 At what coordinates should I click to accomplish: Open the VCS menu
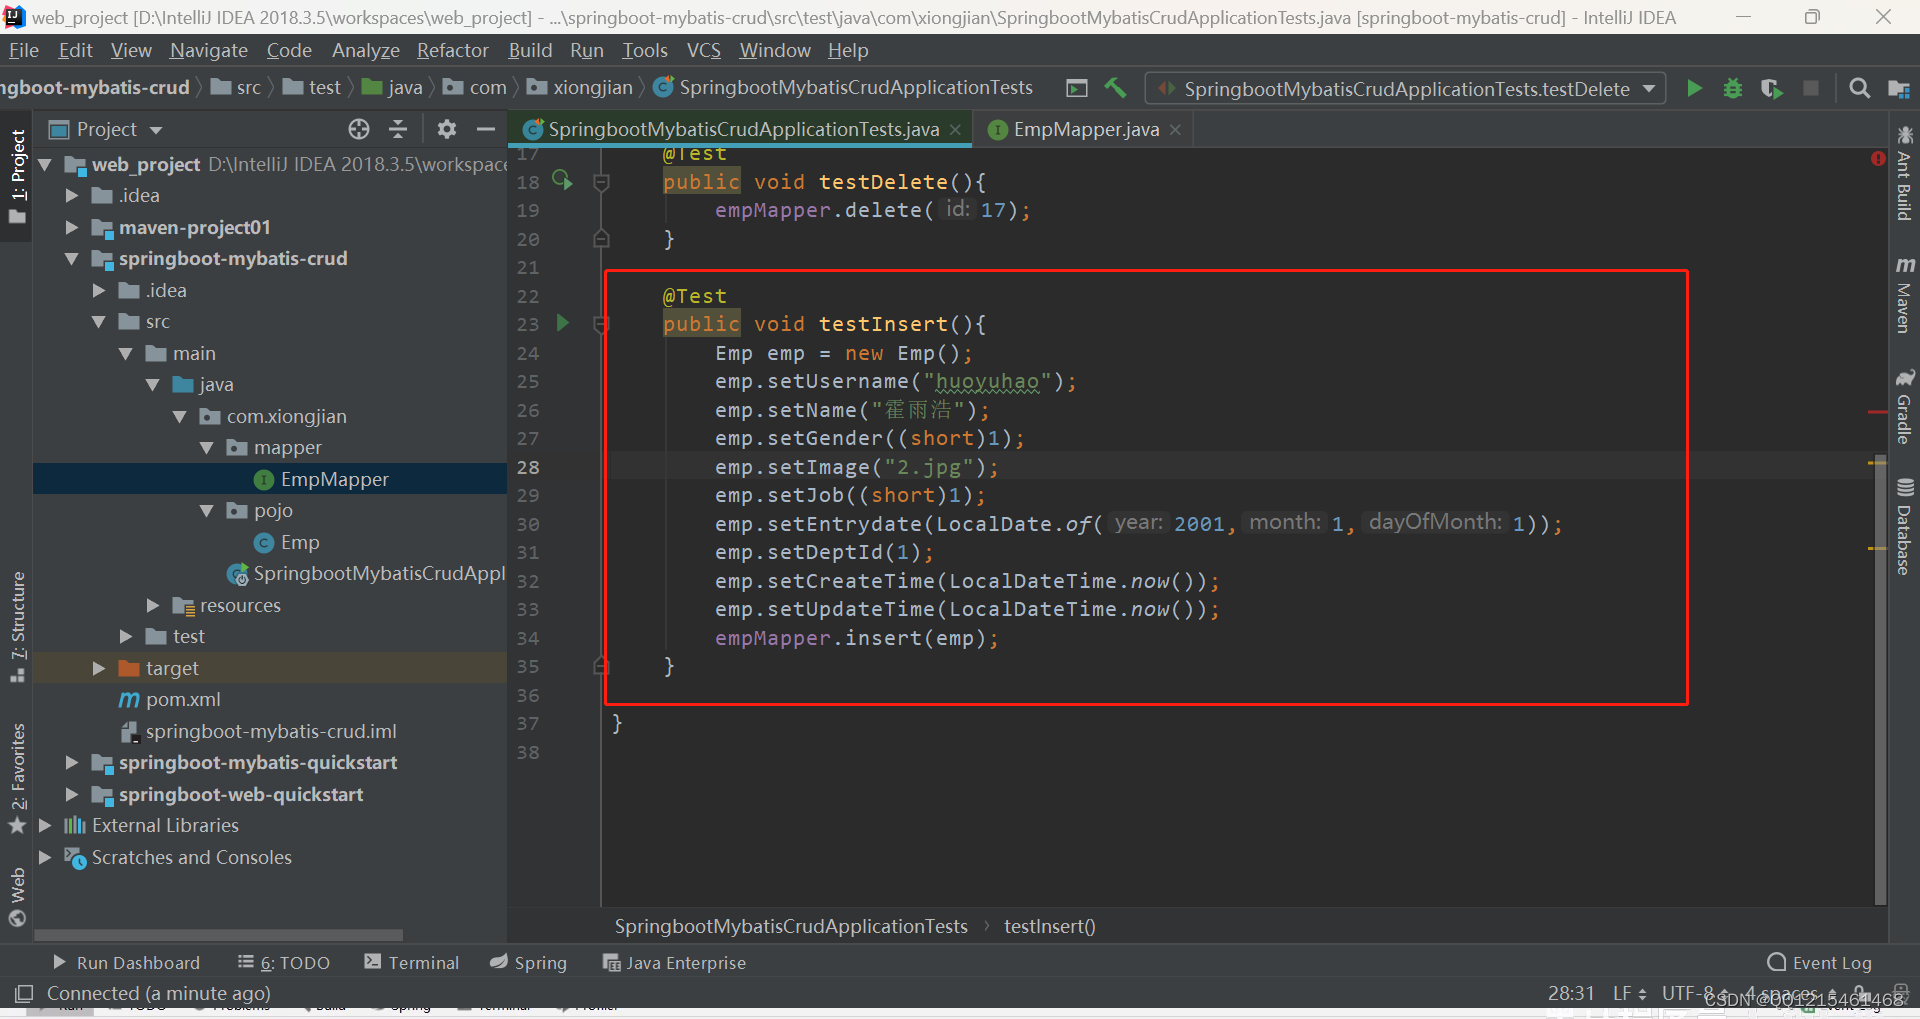703,50
